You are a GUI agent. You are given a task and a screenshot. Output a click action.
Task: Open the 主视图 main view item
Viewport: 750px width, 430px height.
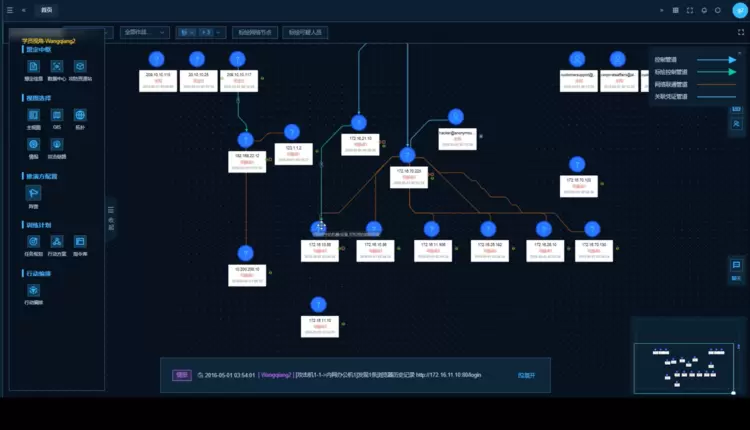point(33,116)
